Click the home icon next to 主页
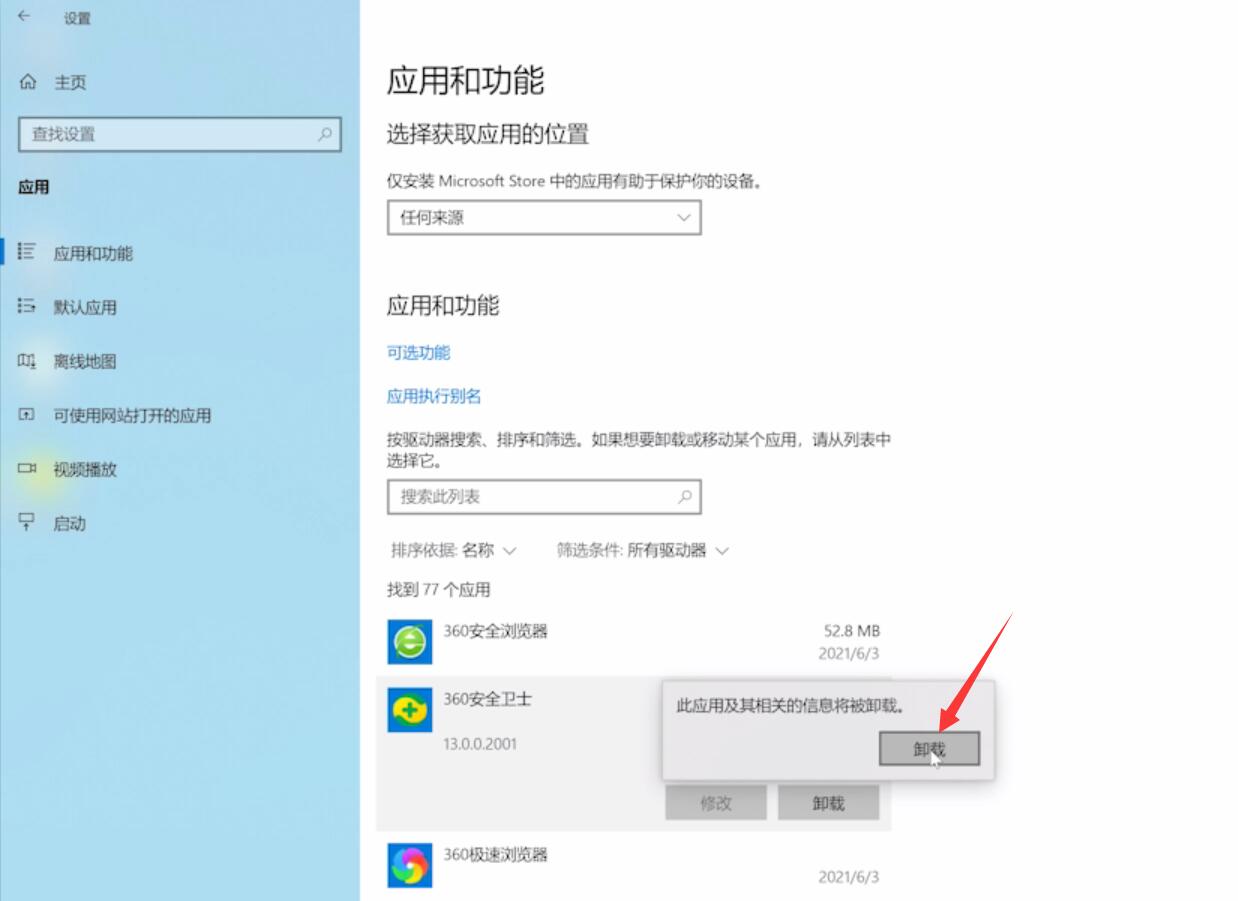Viewport: 1238px width, 901px height. click(x=28, y=82)
